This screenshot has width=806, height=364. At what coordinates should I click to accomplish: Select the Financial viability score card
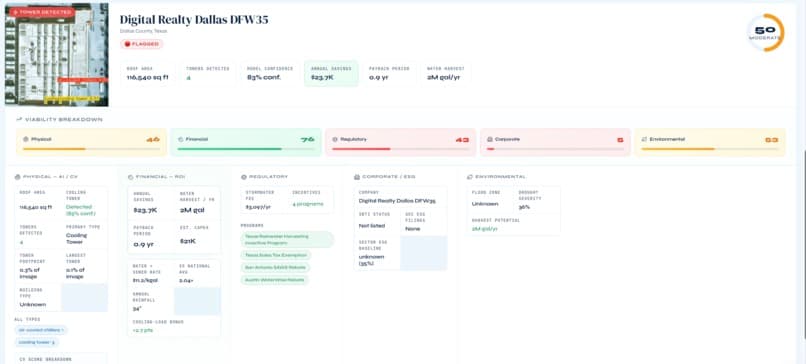pos(246,142)
